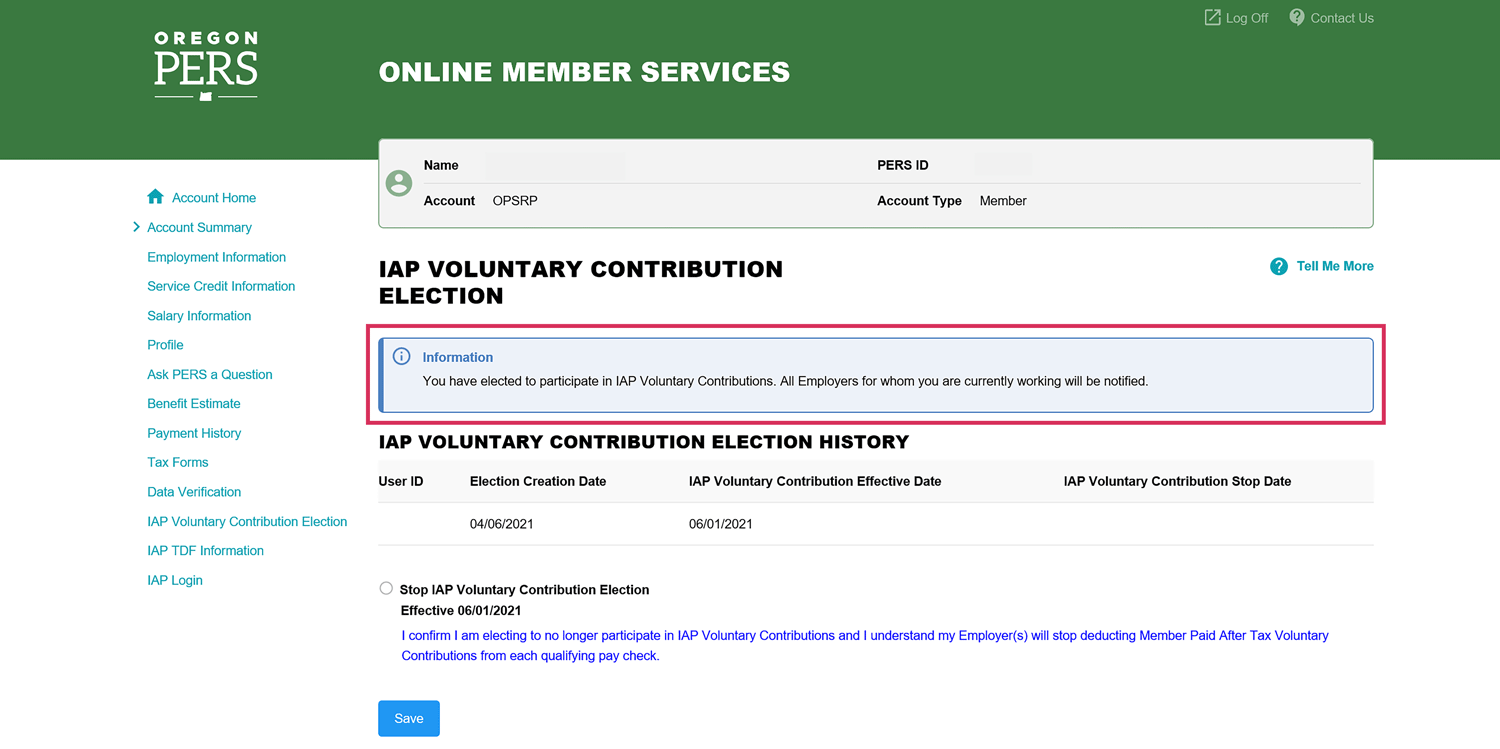Open Employment Information page
The image size is (1500, 749).
(x=216, y=257)
